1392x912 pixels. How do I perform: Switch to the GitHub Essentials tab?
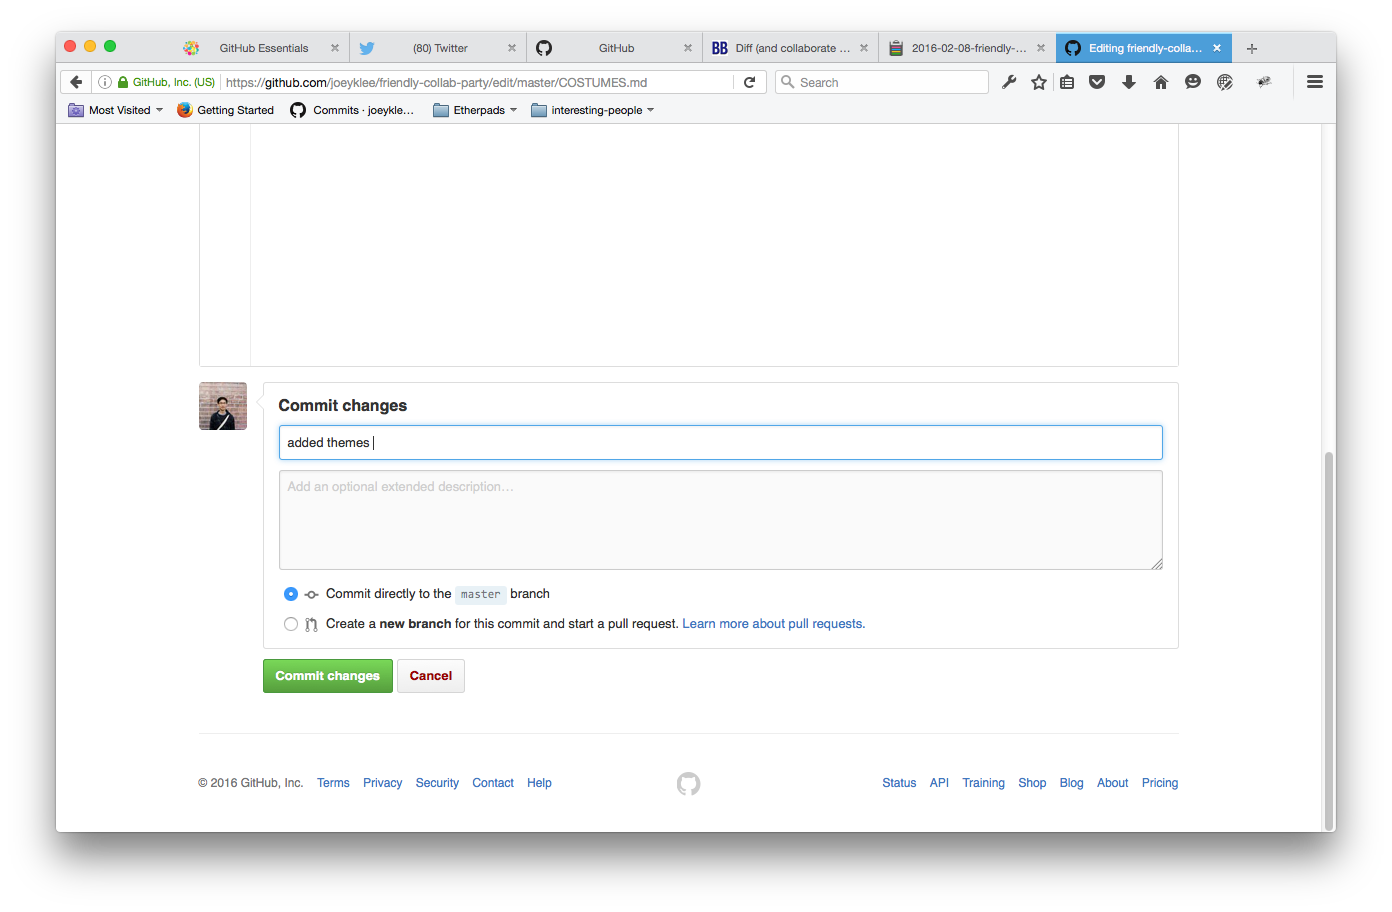[262, 48]
